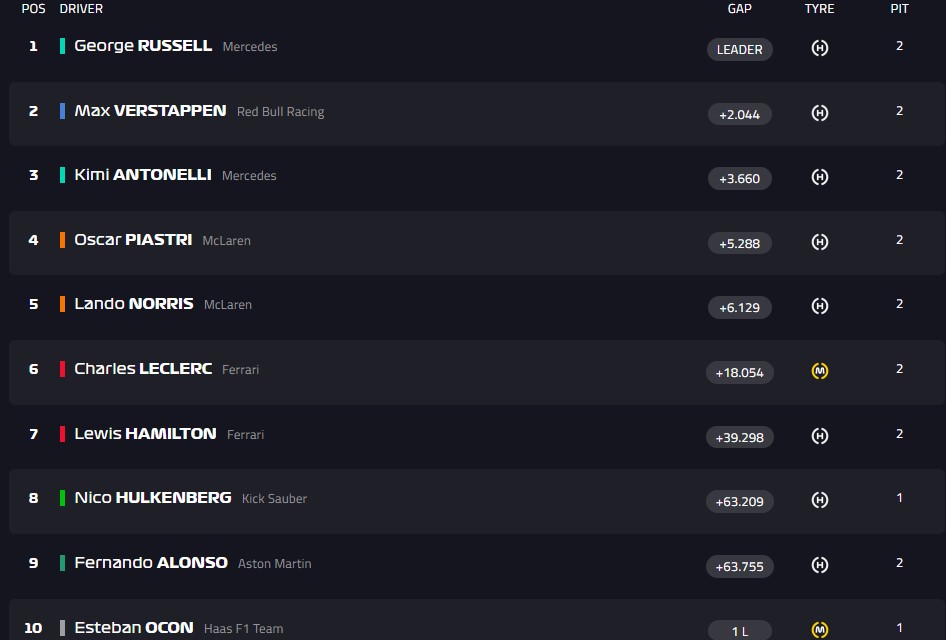This screenshot has height=640, width=946.
Task: Click Oscar Piastri's hard tyre icon
Action: [x=819, y=242]
